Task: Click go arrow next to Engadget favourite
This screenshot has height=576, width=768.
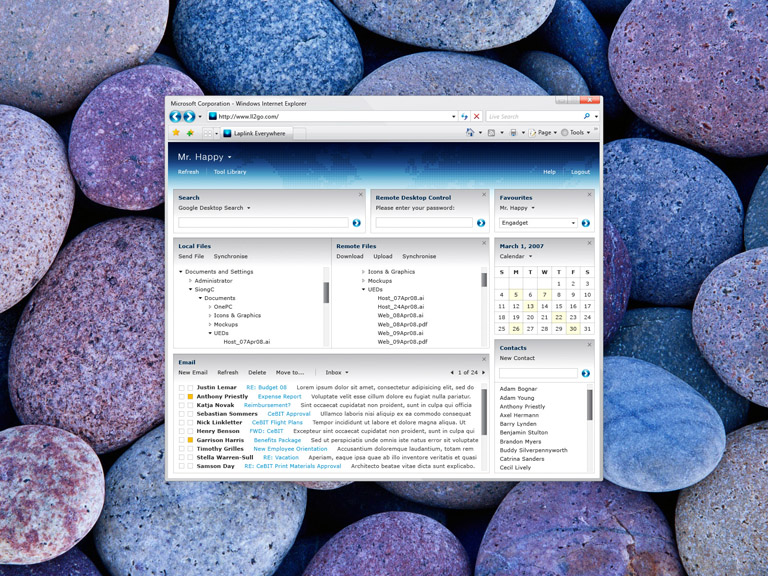Action: coord(586,223)
